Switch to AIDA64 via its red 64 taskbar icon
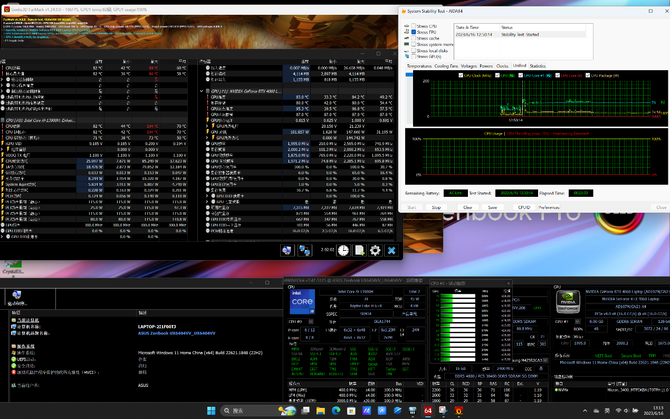The width and height of the screenshot is (670, 419). click(428, 410)
